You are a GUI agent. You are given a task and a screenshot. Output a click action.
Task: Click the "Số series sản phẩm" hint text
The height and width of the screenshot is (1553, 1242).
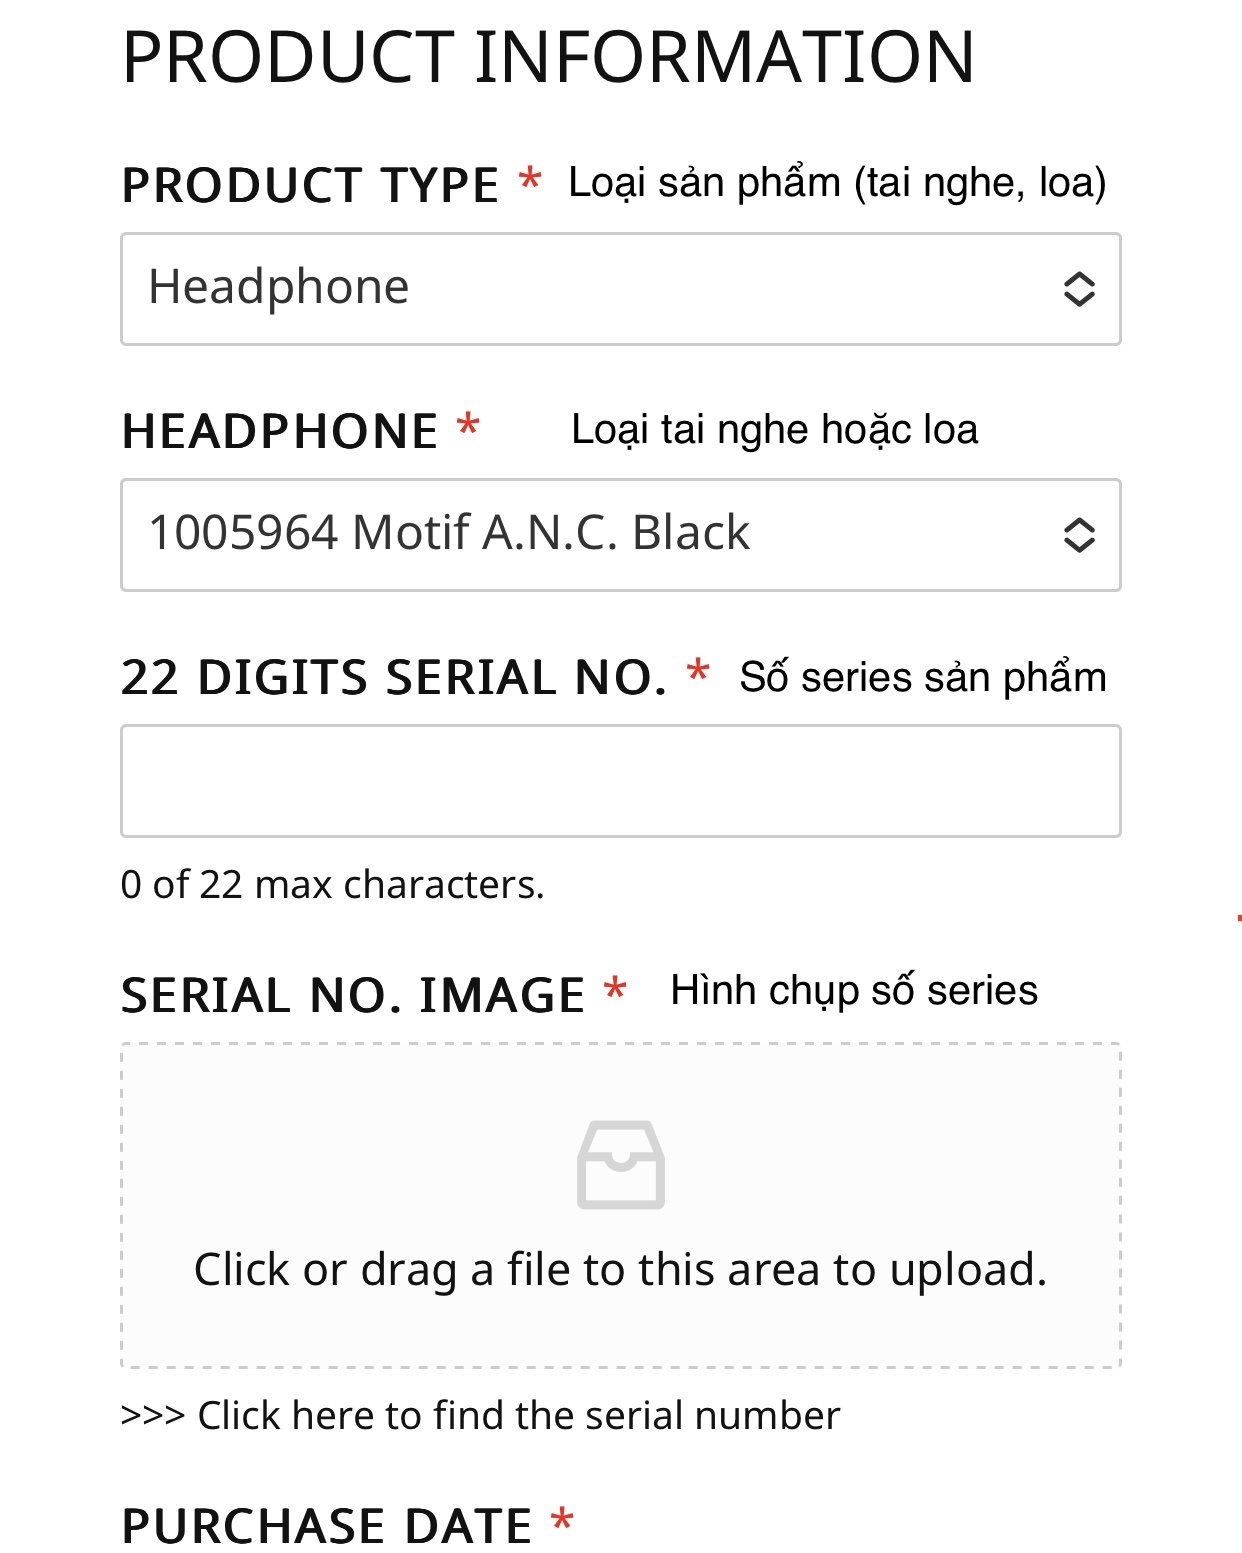pos(922,677)
